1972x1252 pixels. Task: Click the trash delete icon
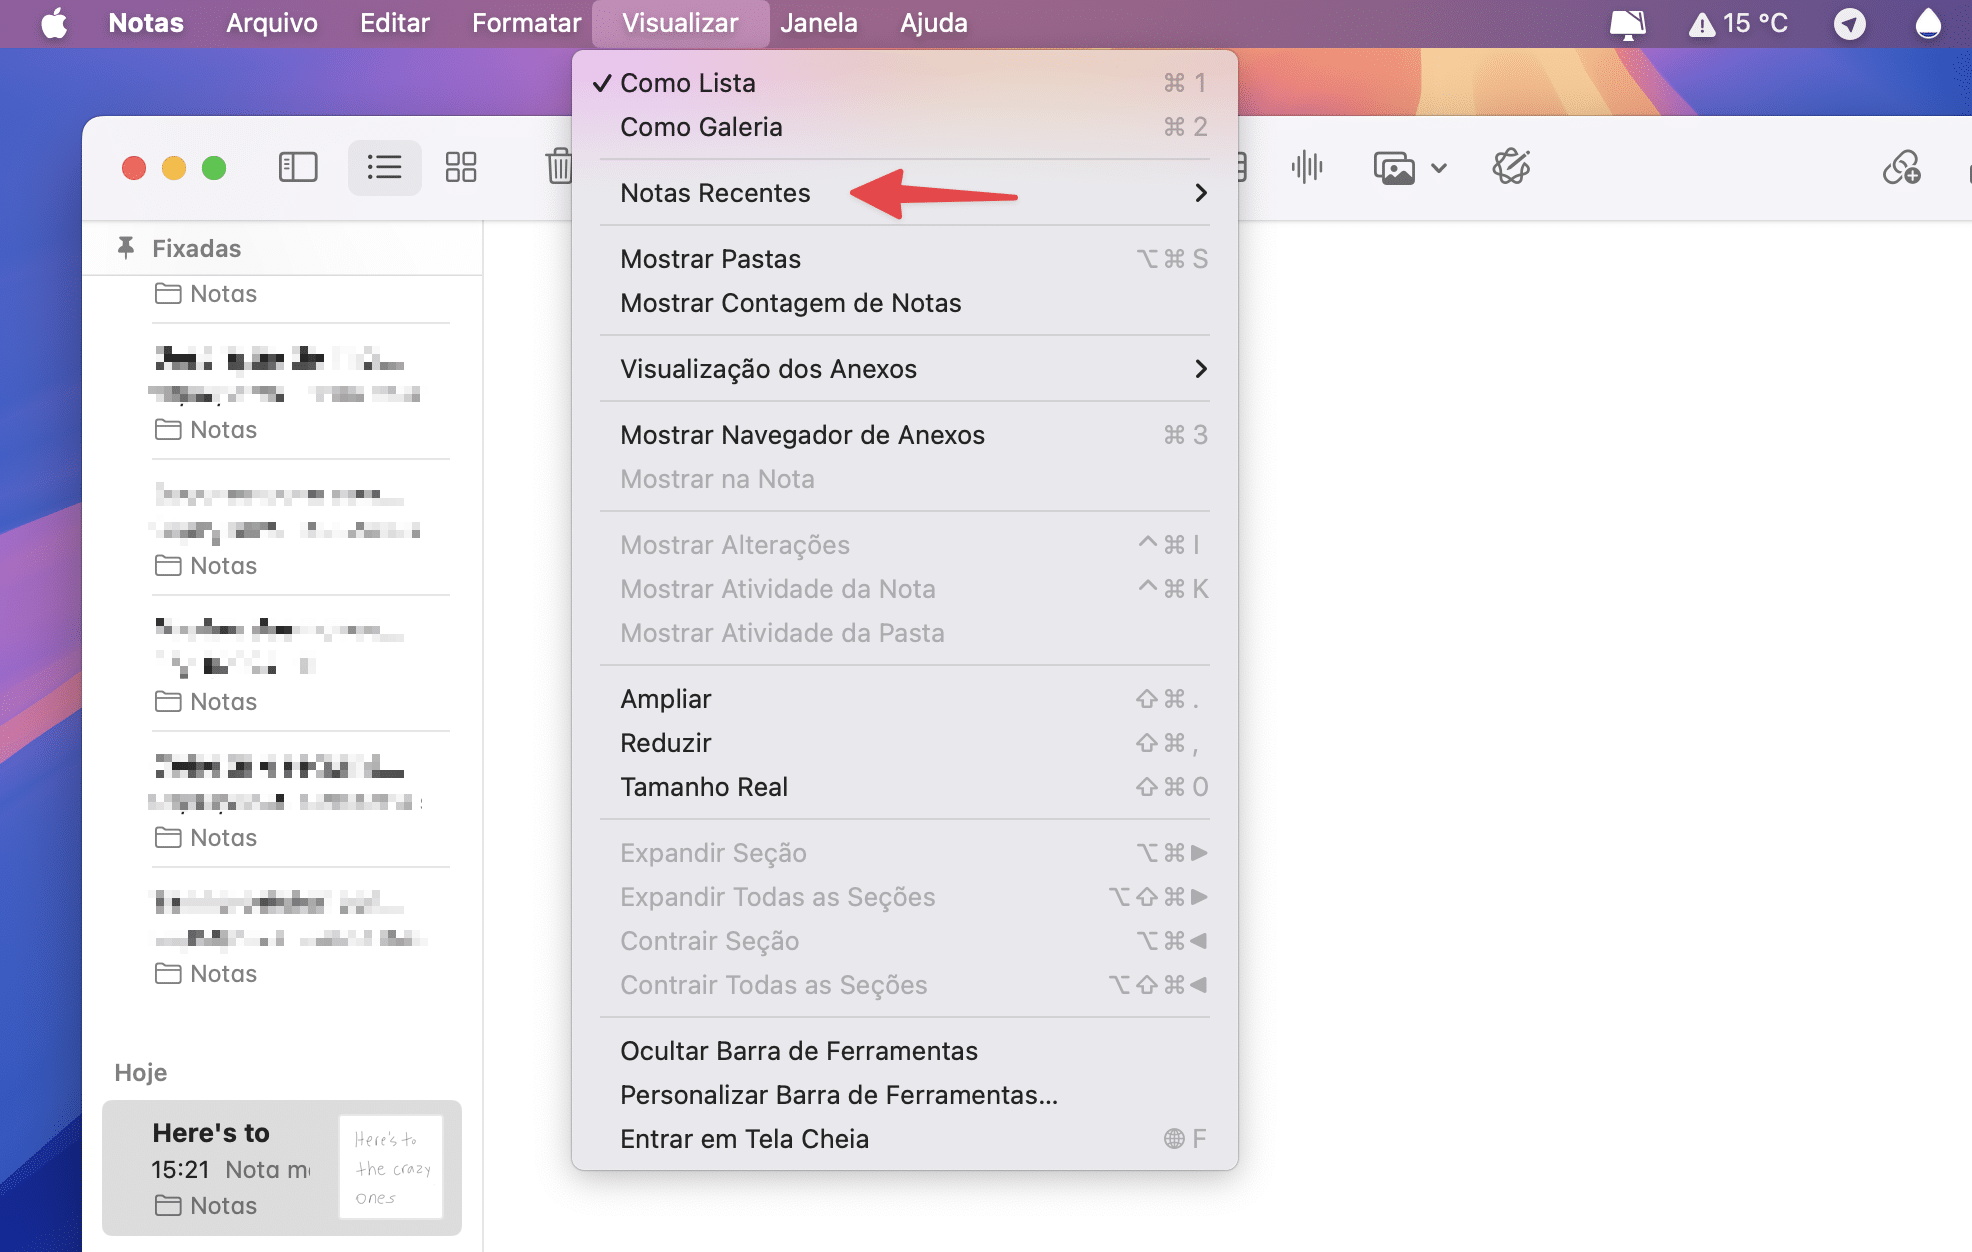(558, 167)
